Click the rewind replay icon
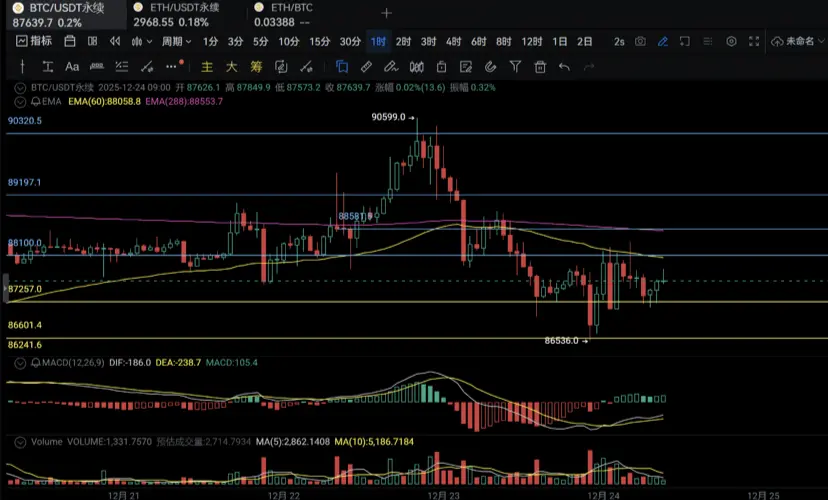The image size is (828, 500). [x=115, y=41]
